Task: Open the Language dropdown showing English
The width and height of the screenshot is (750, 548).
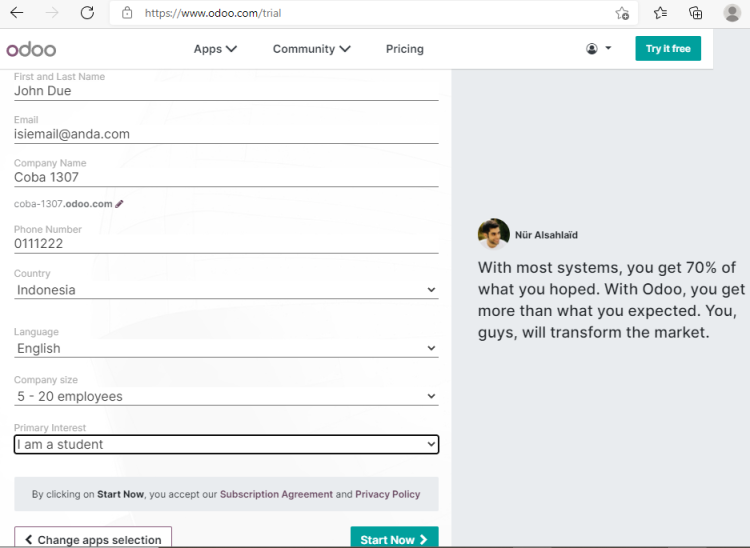Action: [226, 348]
